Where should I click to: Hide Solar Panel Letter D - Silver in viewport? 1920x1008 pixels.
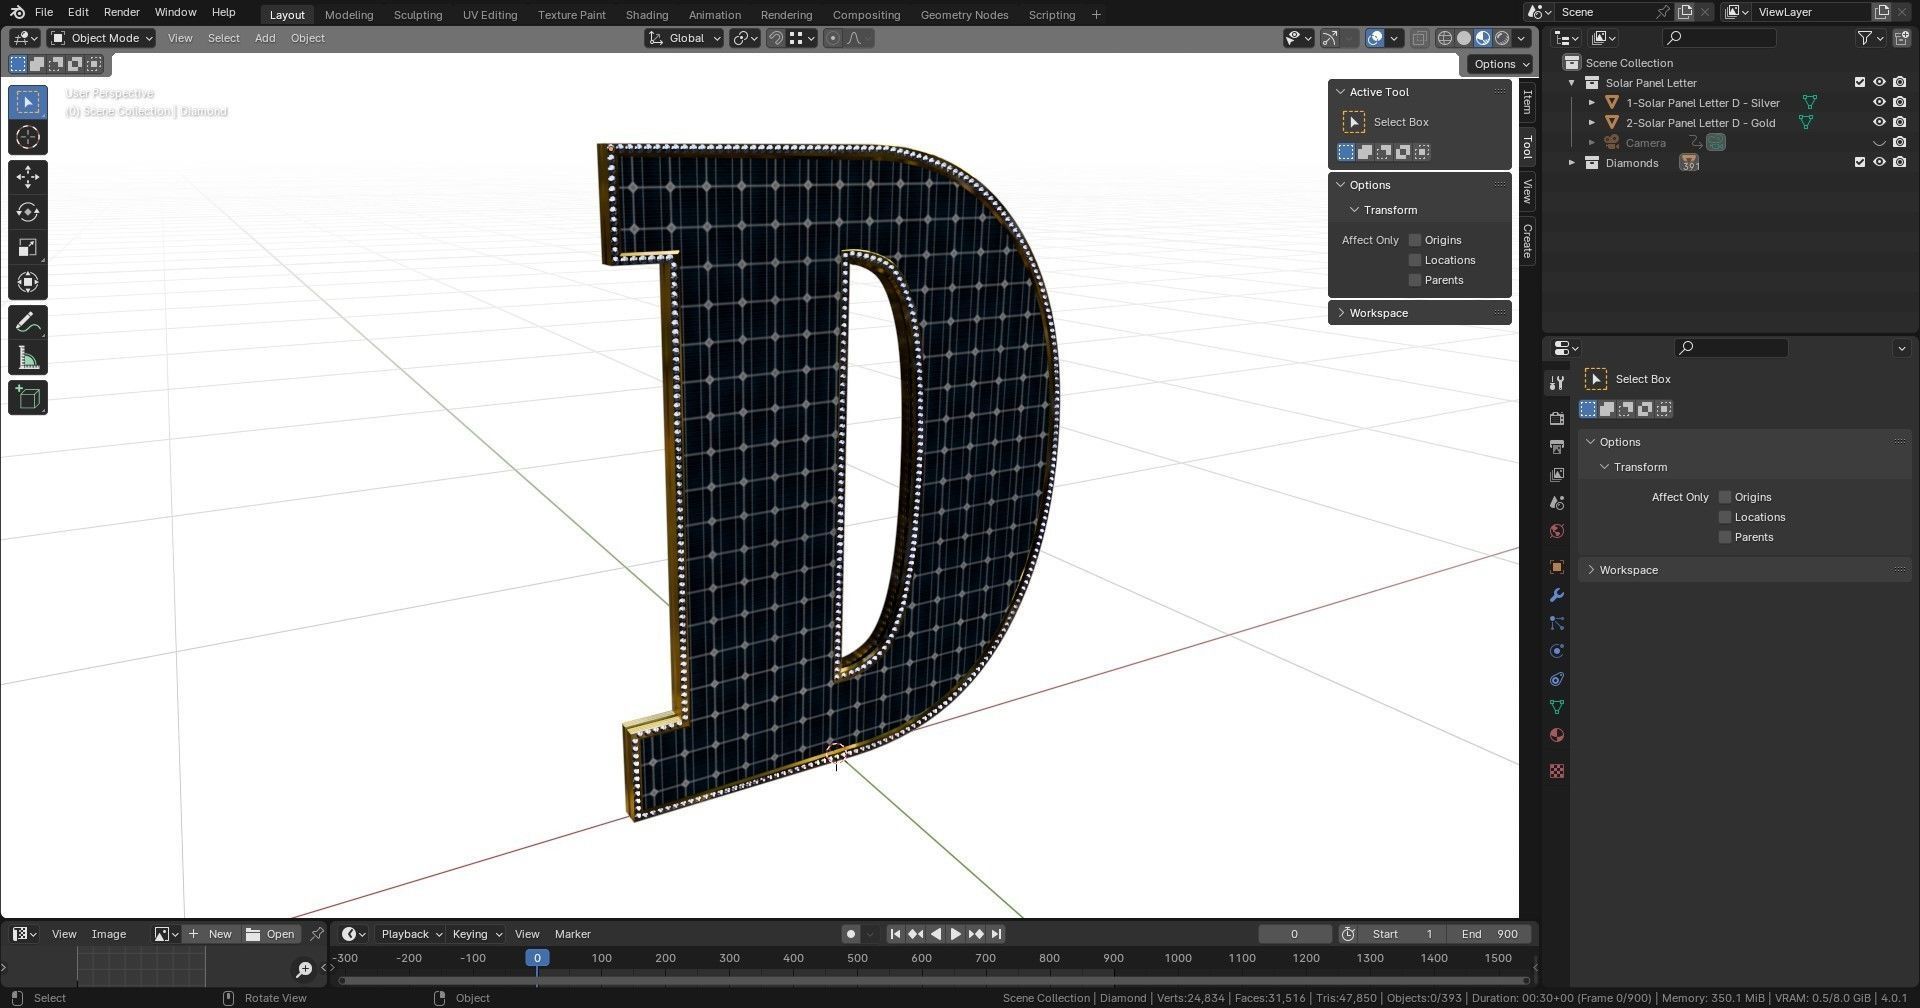[x=1879, y=102]
